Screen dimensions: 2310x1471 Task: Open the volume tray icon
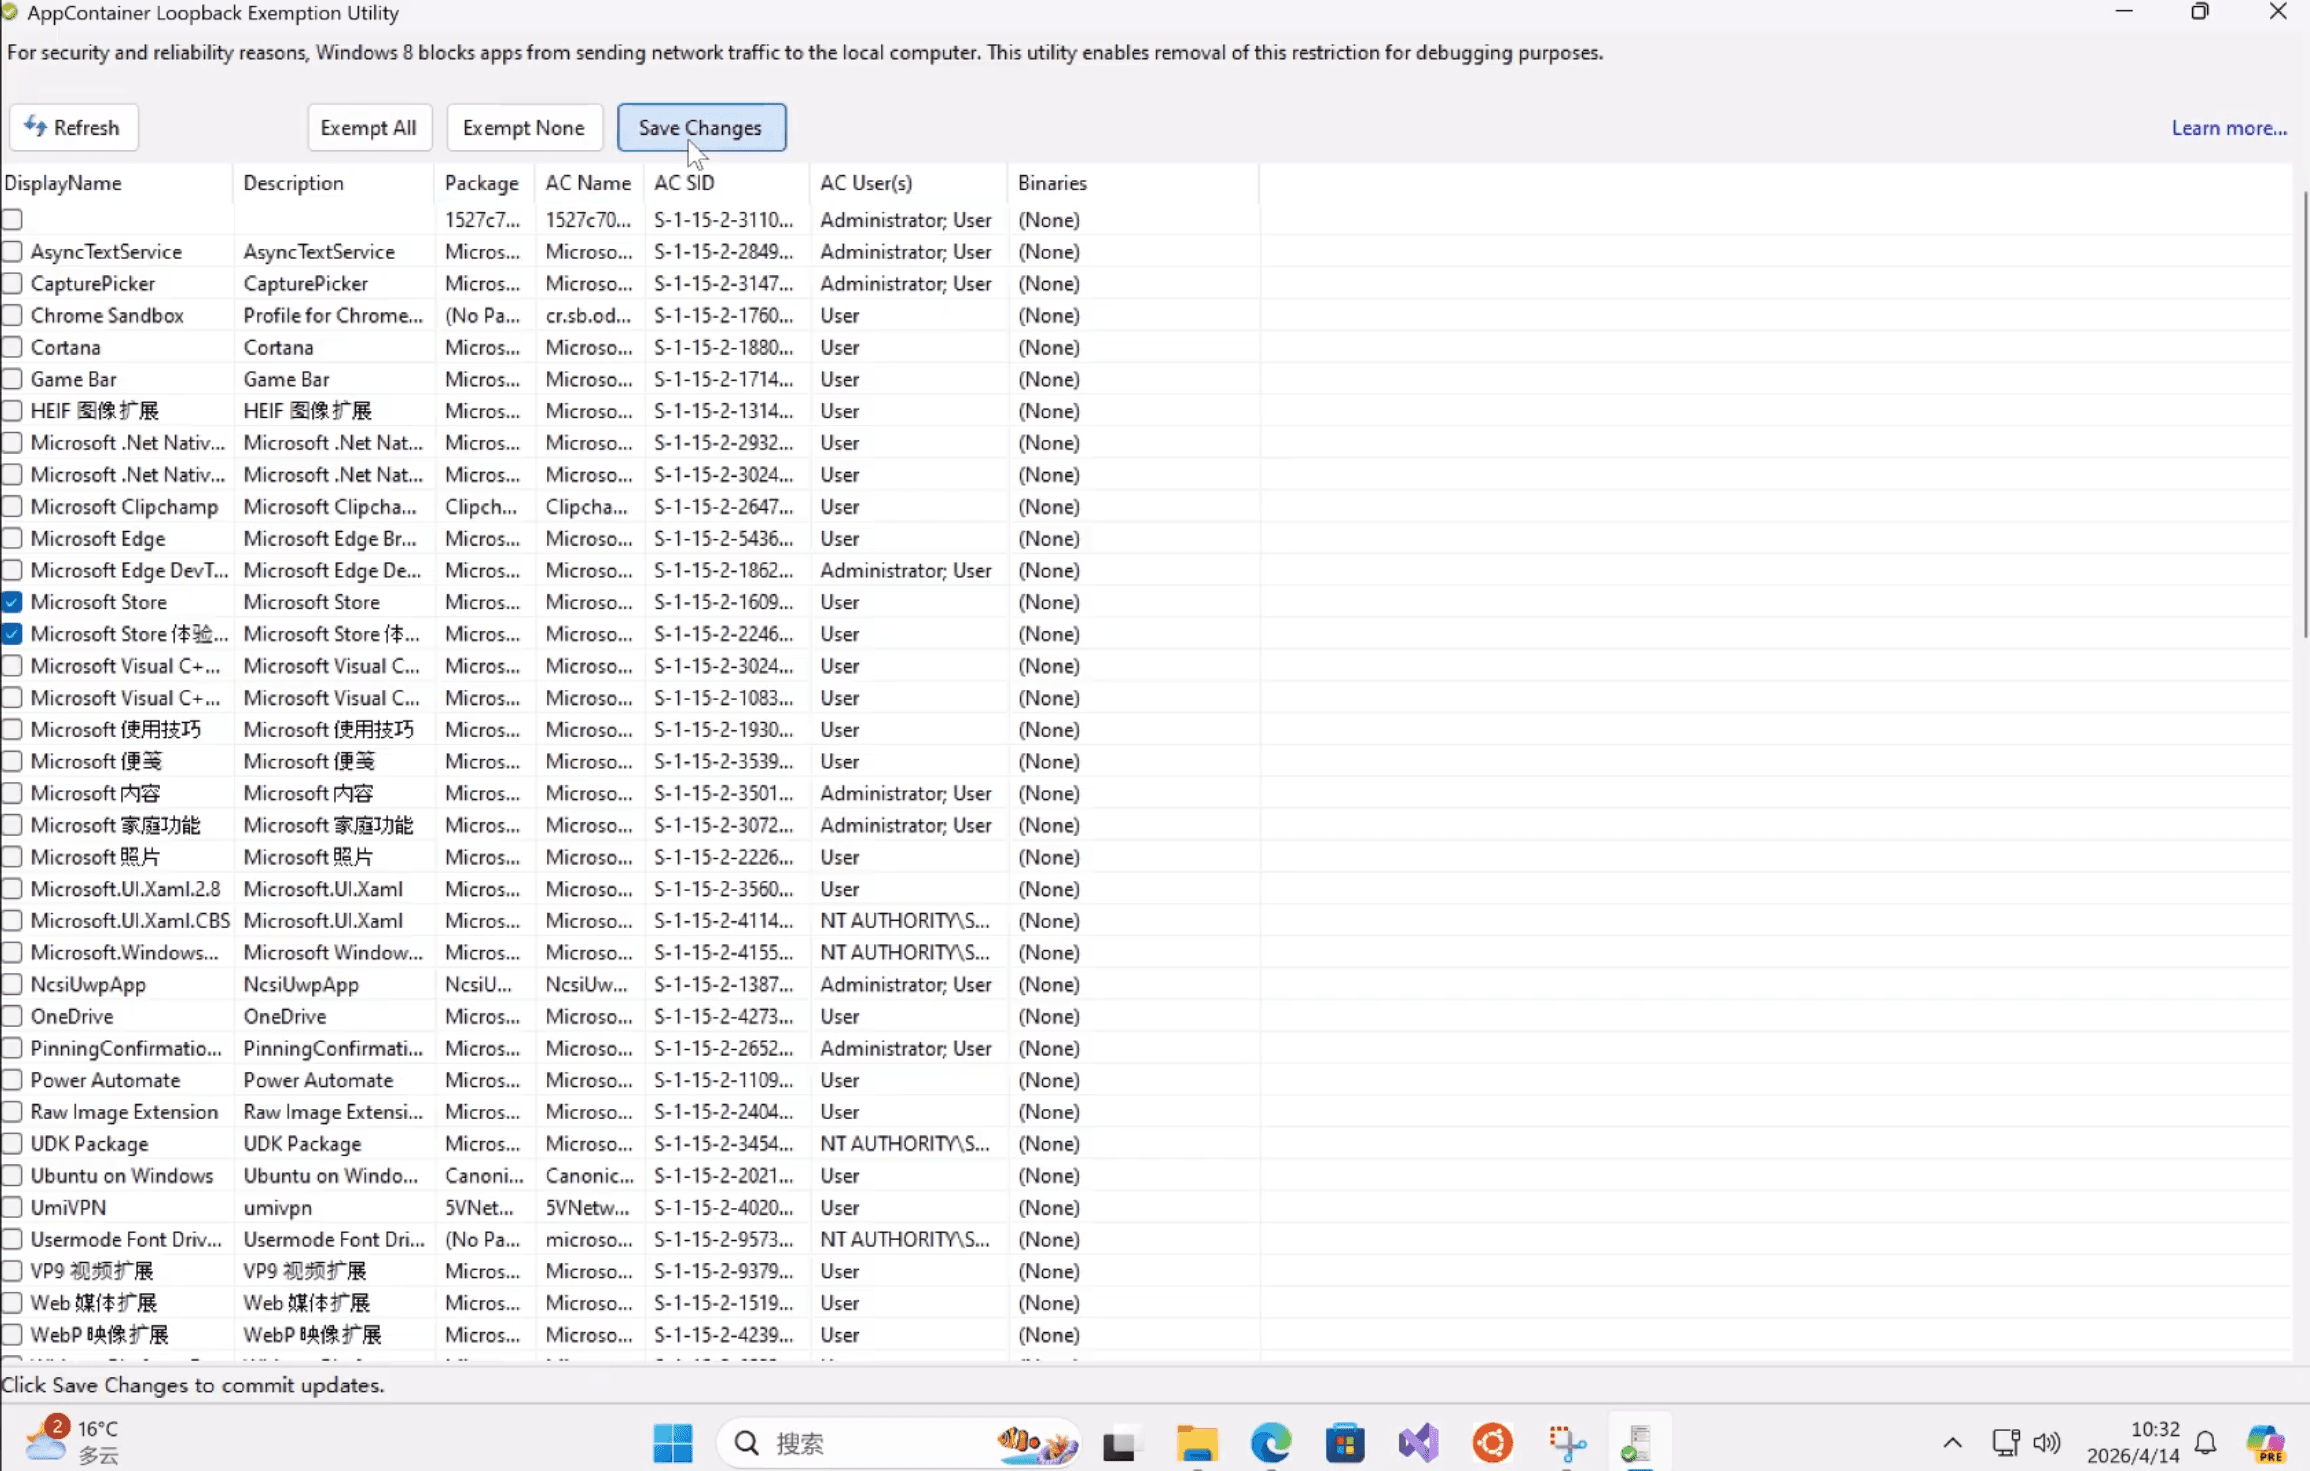point(2046,1442)
